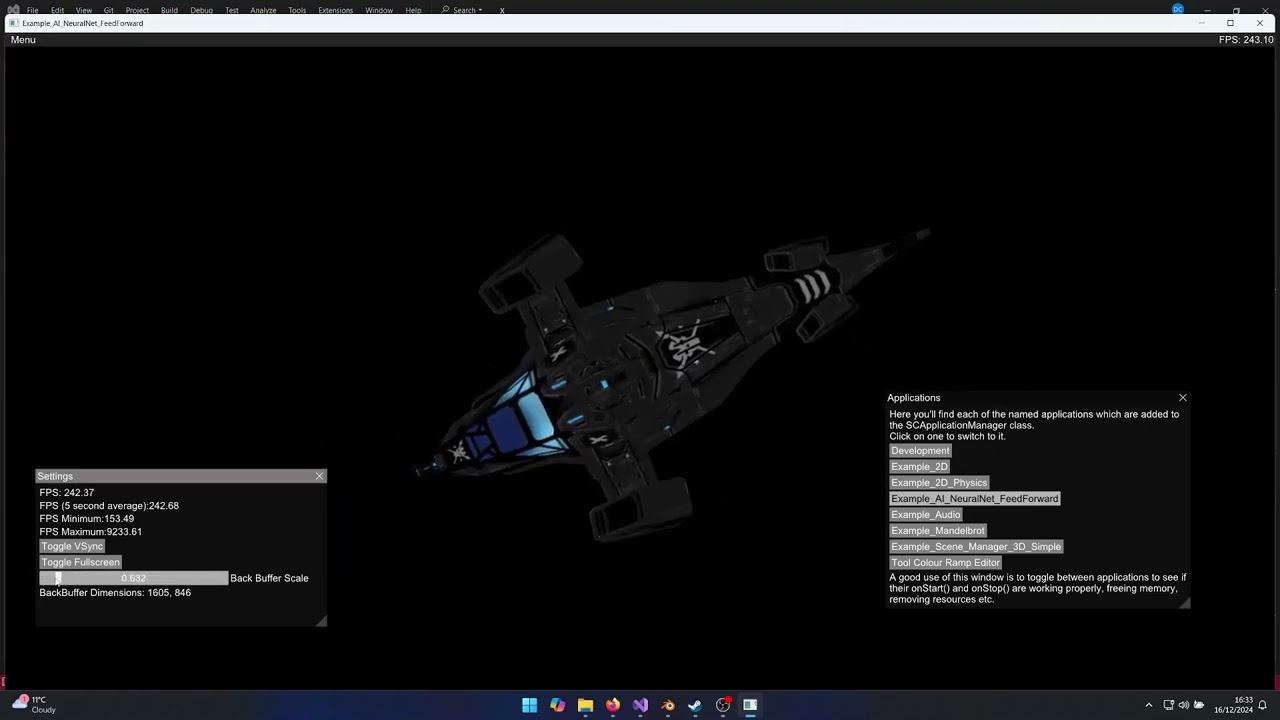Image resolution: width=1280 pixels, height=720 pixels.
Task: Open the Debug menu in Visual Studio
Action: coord(201,10)
